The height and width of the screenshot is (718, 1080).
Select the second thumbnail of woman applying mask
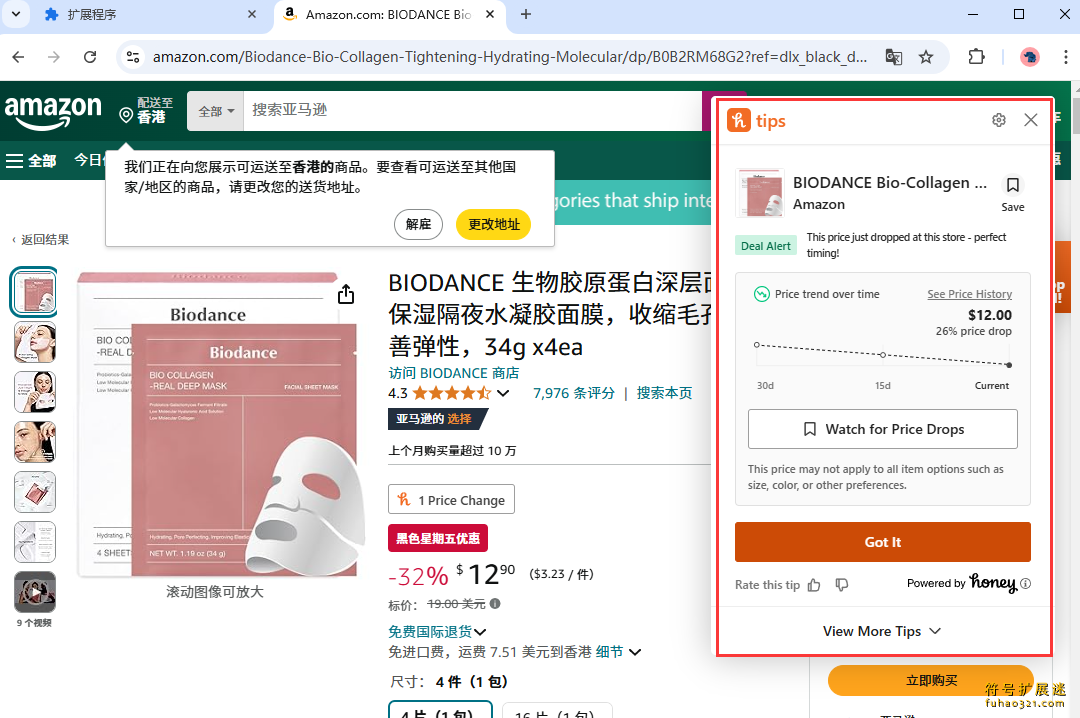34,342
